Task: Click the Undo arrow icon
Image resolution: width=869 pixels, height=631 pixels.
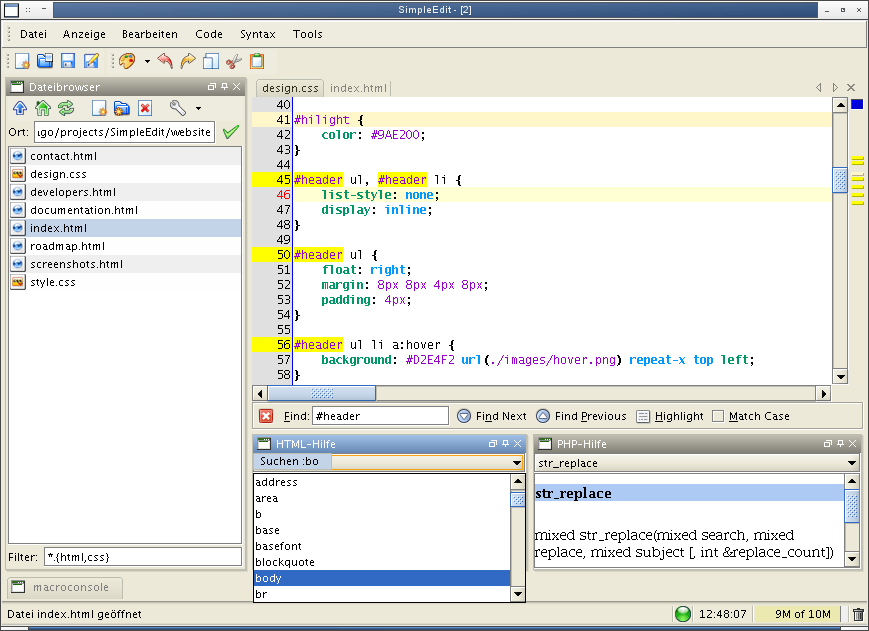Action: tap(165, 61)
